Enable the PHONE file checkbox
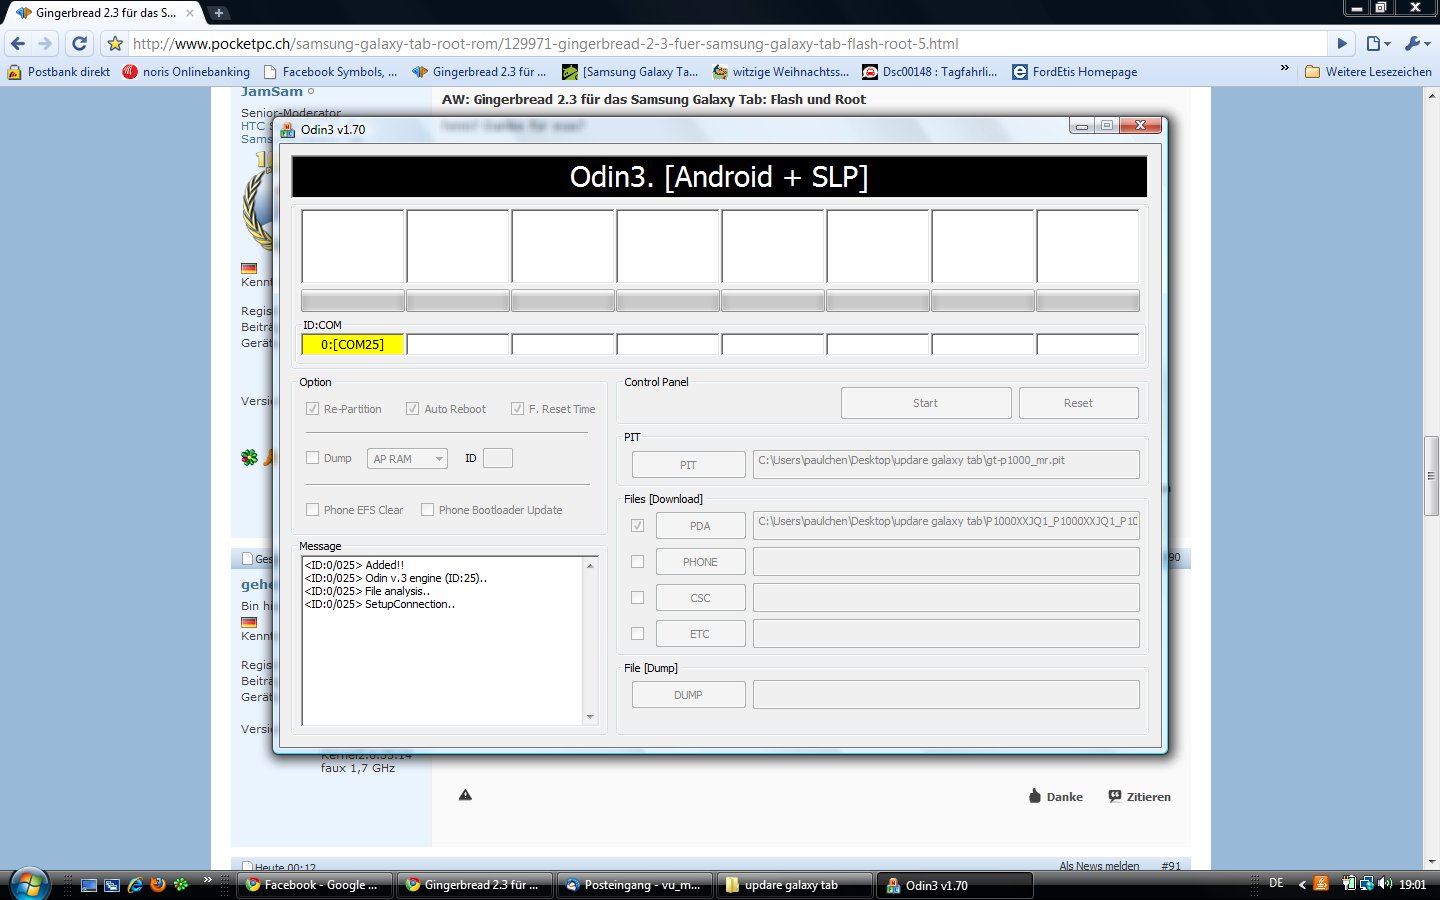This screenshot has height=900, width=1440. click(637, 562)
